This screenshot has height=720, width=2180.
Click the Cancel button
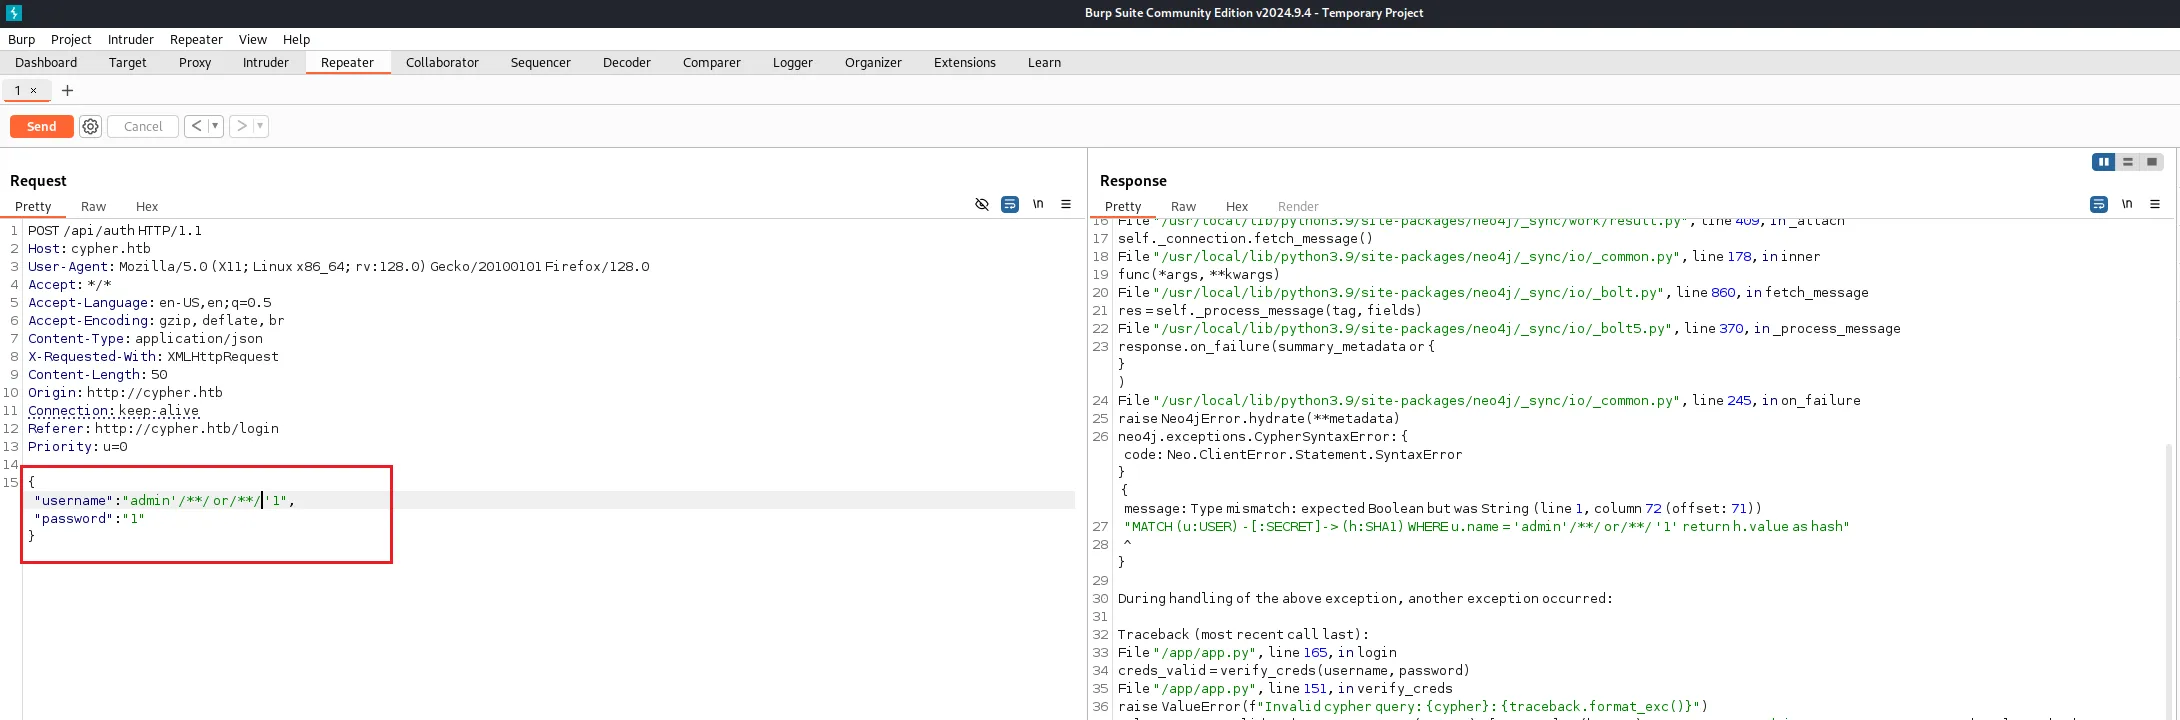click(x=143, y=126)
